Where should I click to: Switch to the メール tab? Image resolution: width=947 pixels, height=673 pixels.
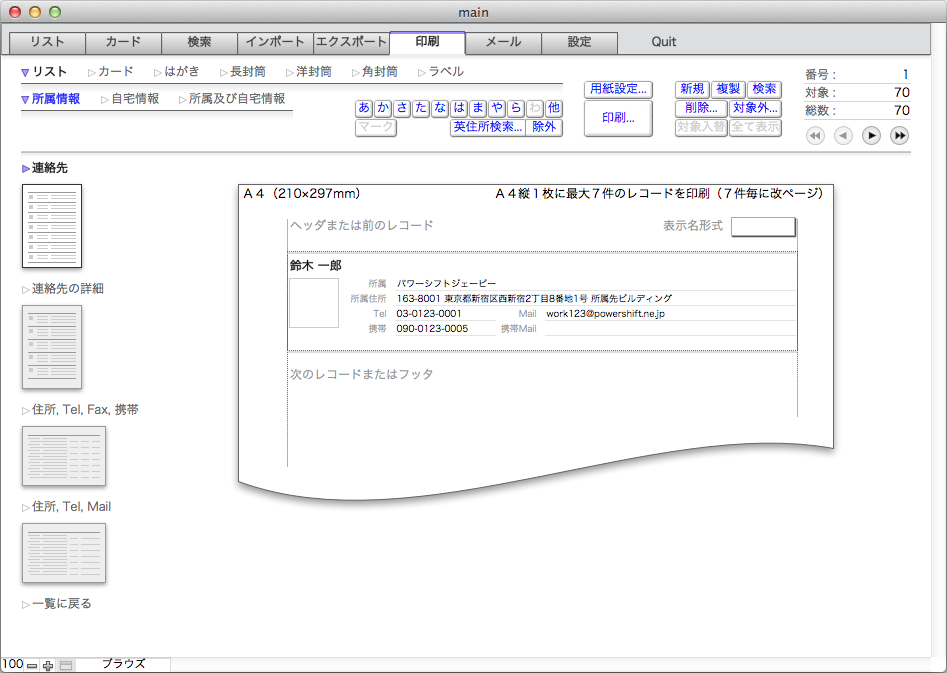[503, 42]
